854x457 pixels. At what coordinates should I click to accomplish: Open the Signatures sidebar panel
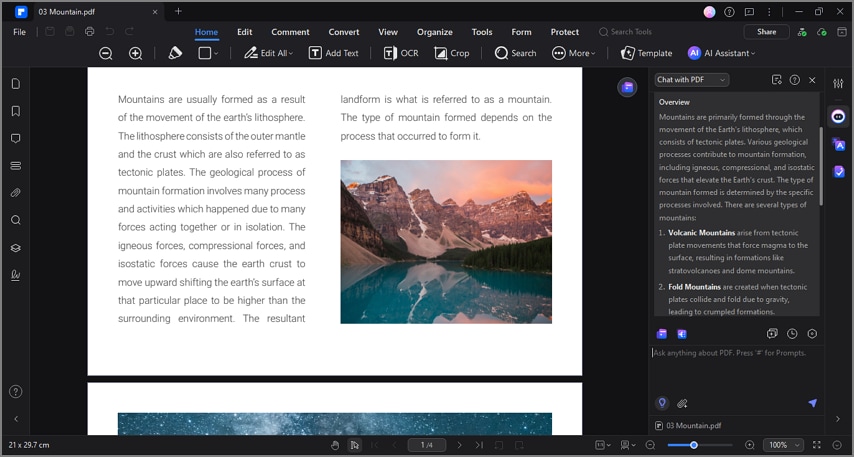coord(16,275)
